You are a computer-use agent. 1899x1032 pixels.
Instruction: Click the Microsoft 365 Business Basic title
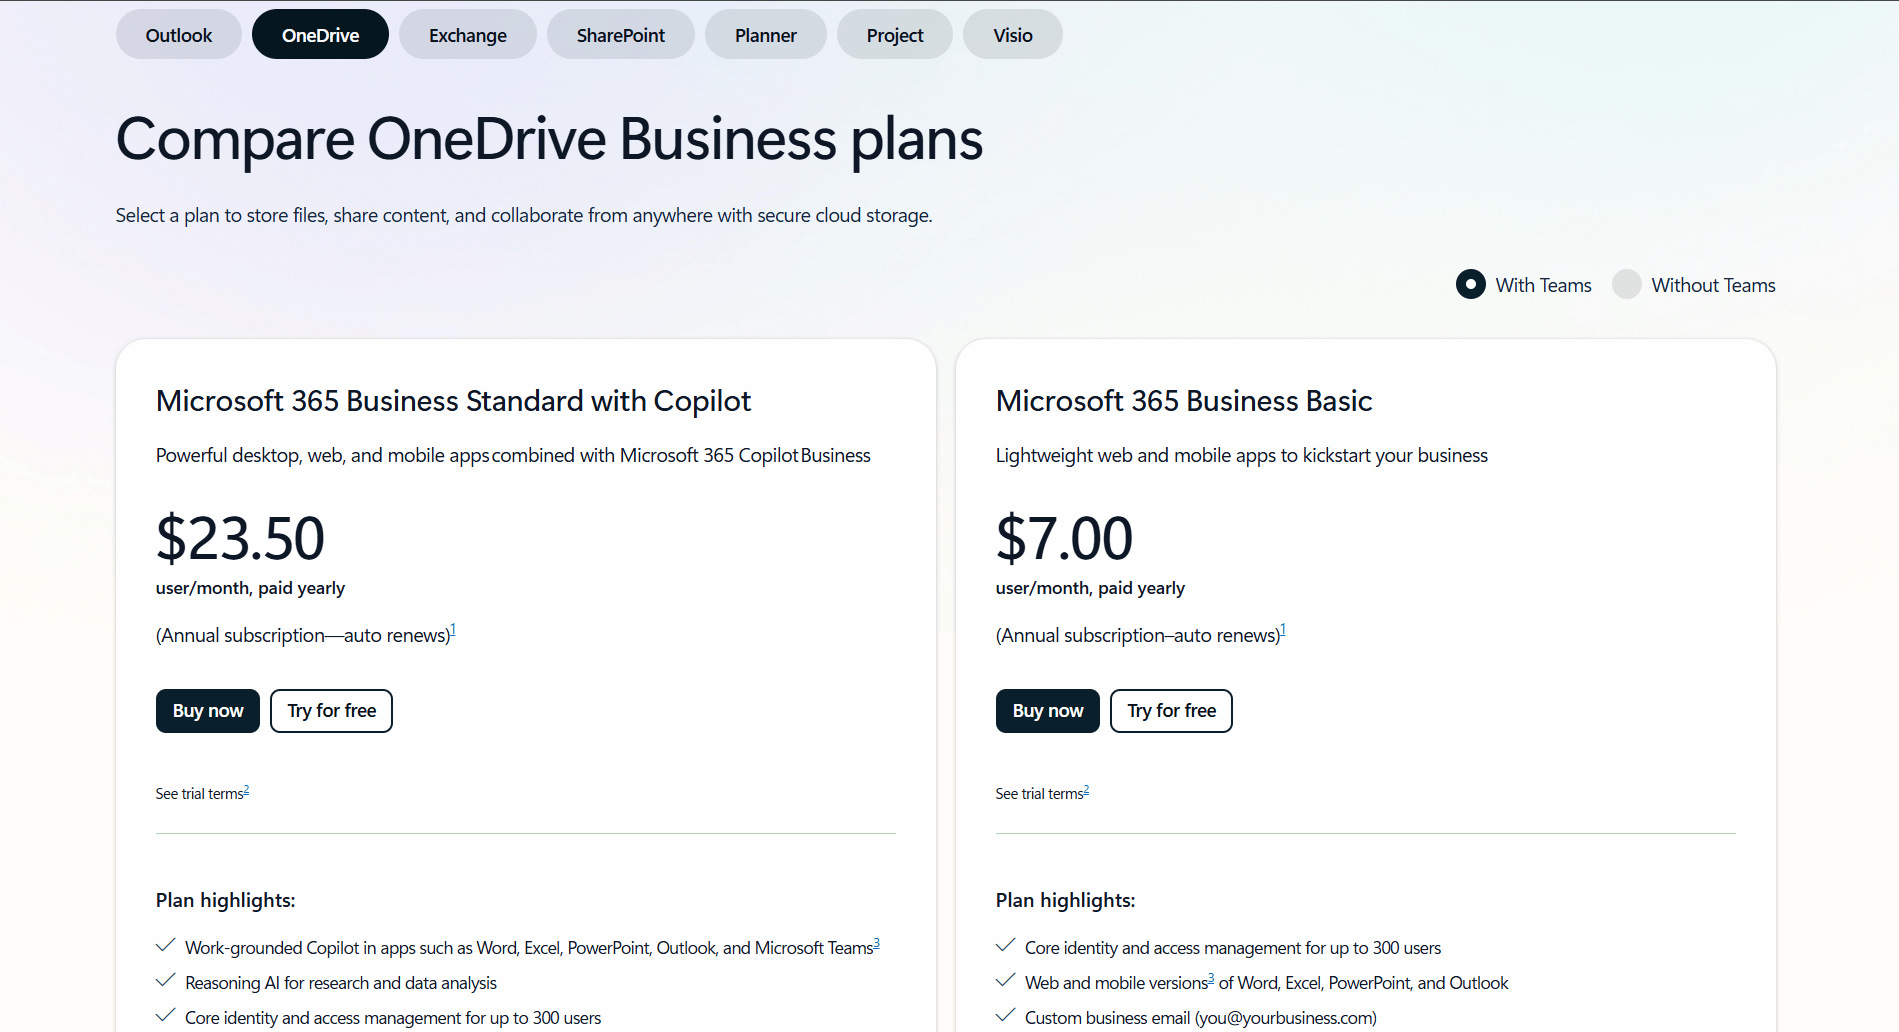point(1184,401)
